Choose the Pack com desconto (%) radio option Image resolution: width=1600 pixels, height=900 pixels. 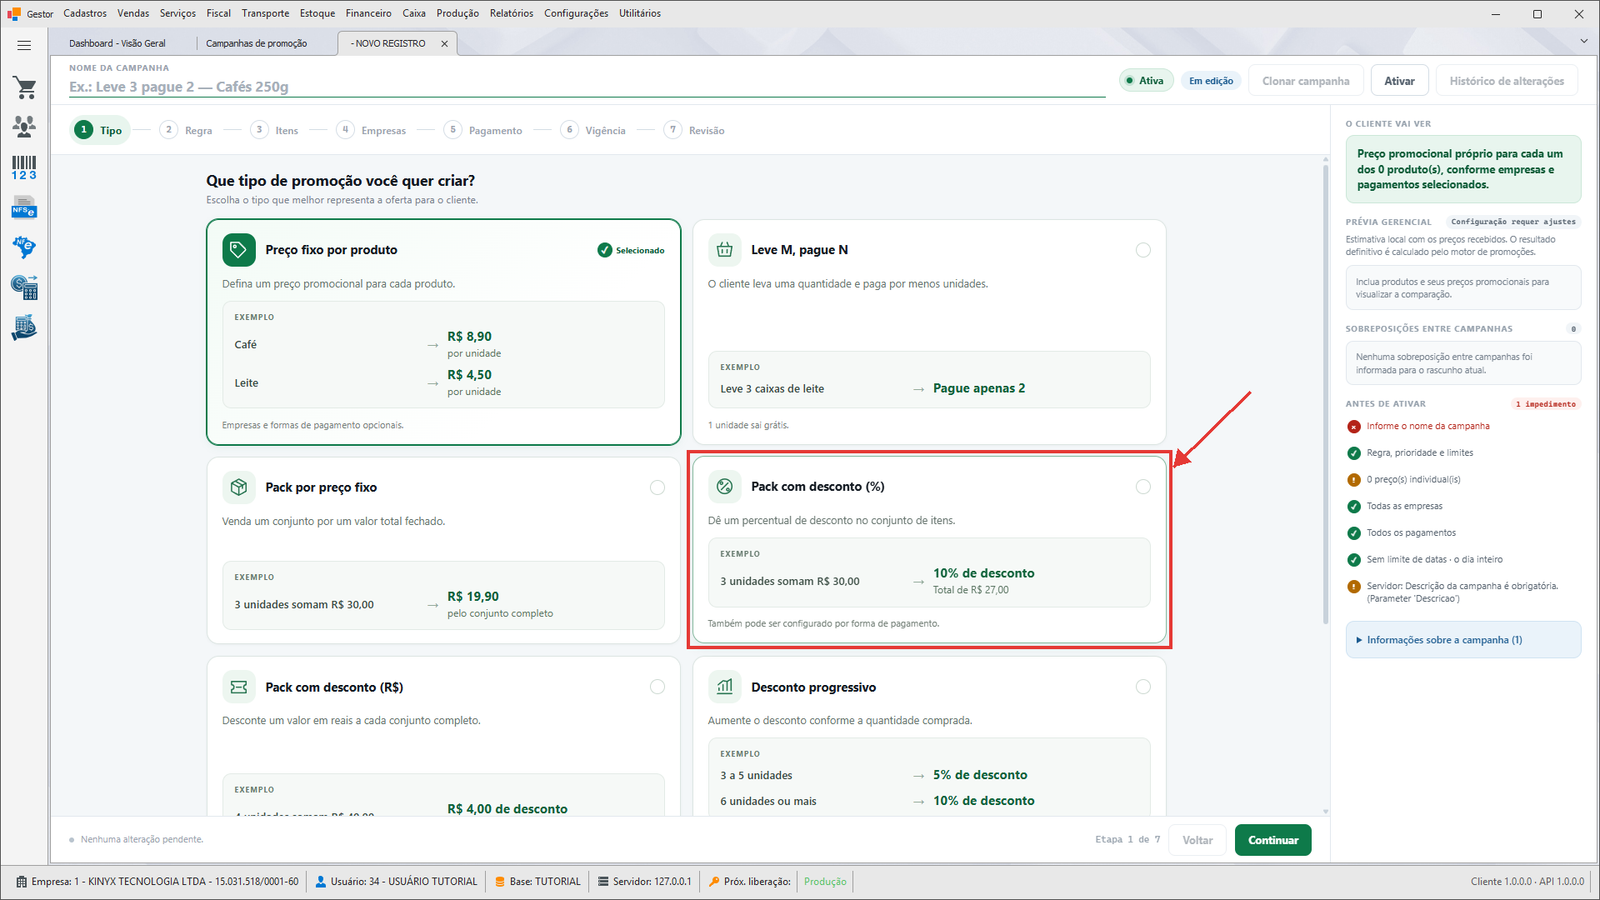(x=1143, y=487)
